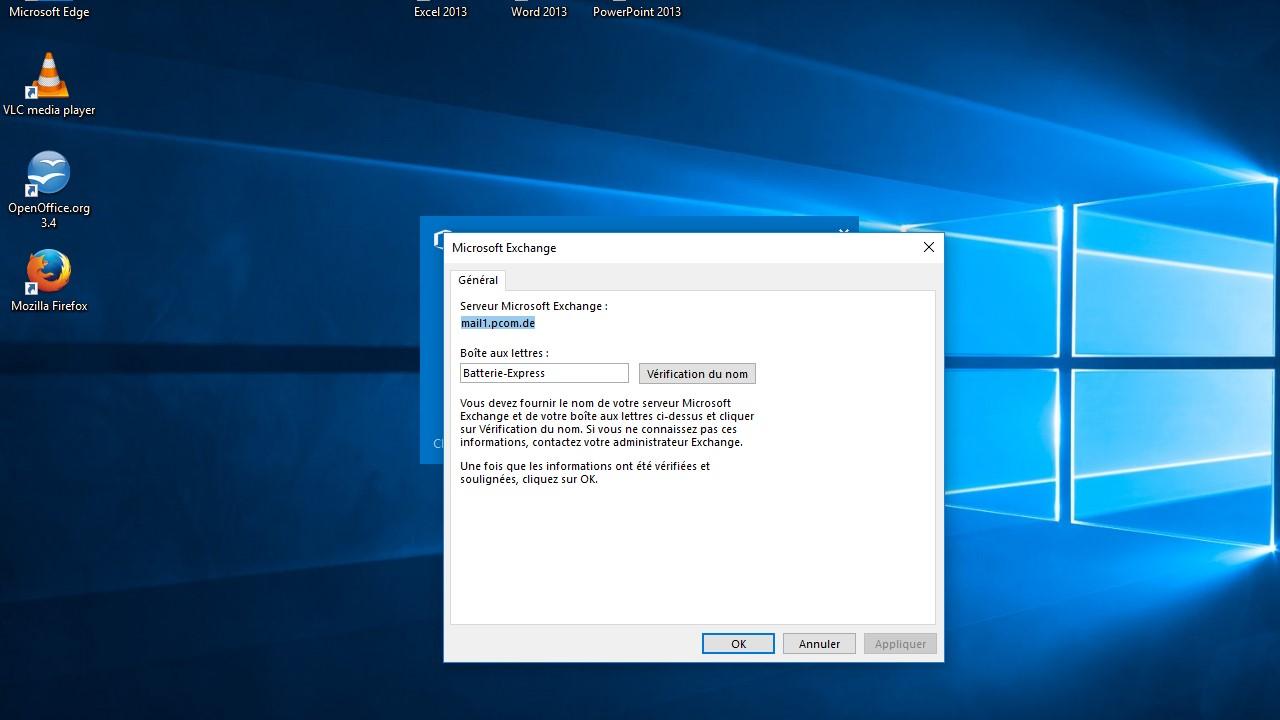Click the Serveur Microsoft Exchange label
This screenshot has width=1280, height=720.
click(534, 306)
